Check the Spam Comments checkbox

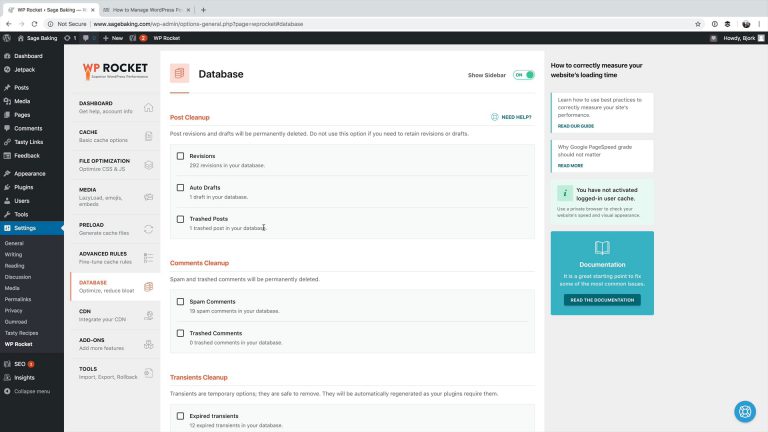click(180, 302)
